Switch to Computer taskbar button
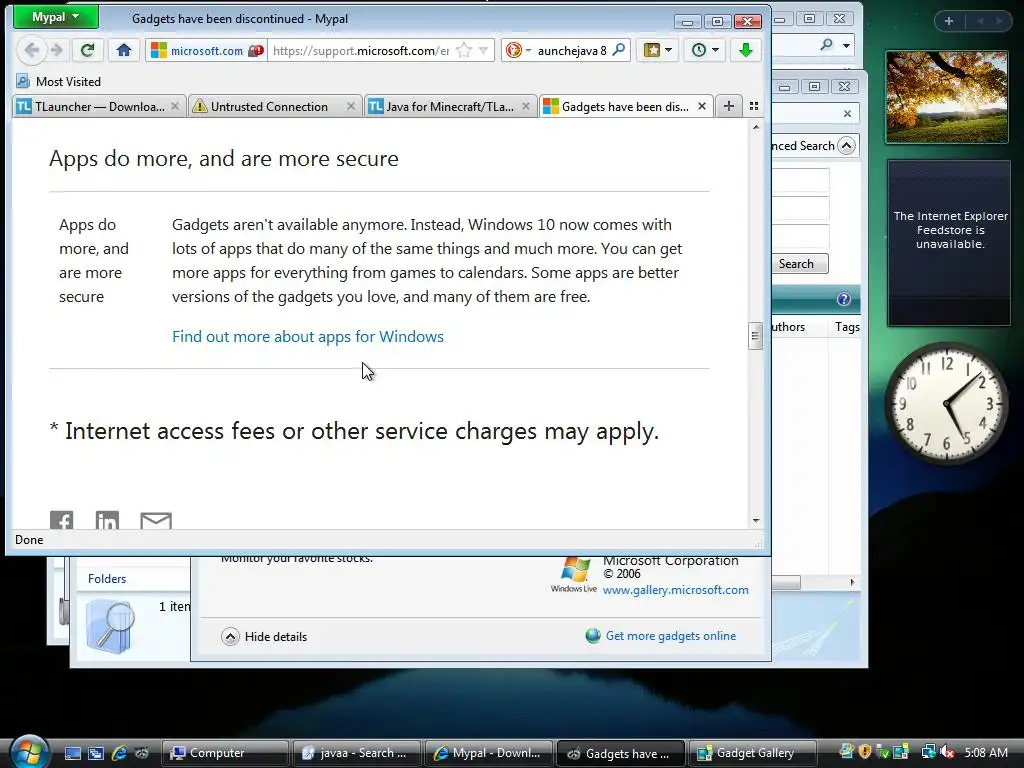Viewport: 1024px width, 768px height. pyautogui.click(x=225, y=753)
